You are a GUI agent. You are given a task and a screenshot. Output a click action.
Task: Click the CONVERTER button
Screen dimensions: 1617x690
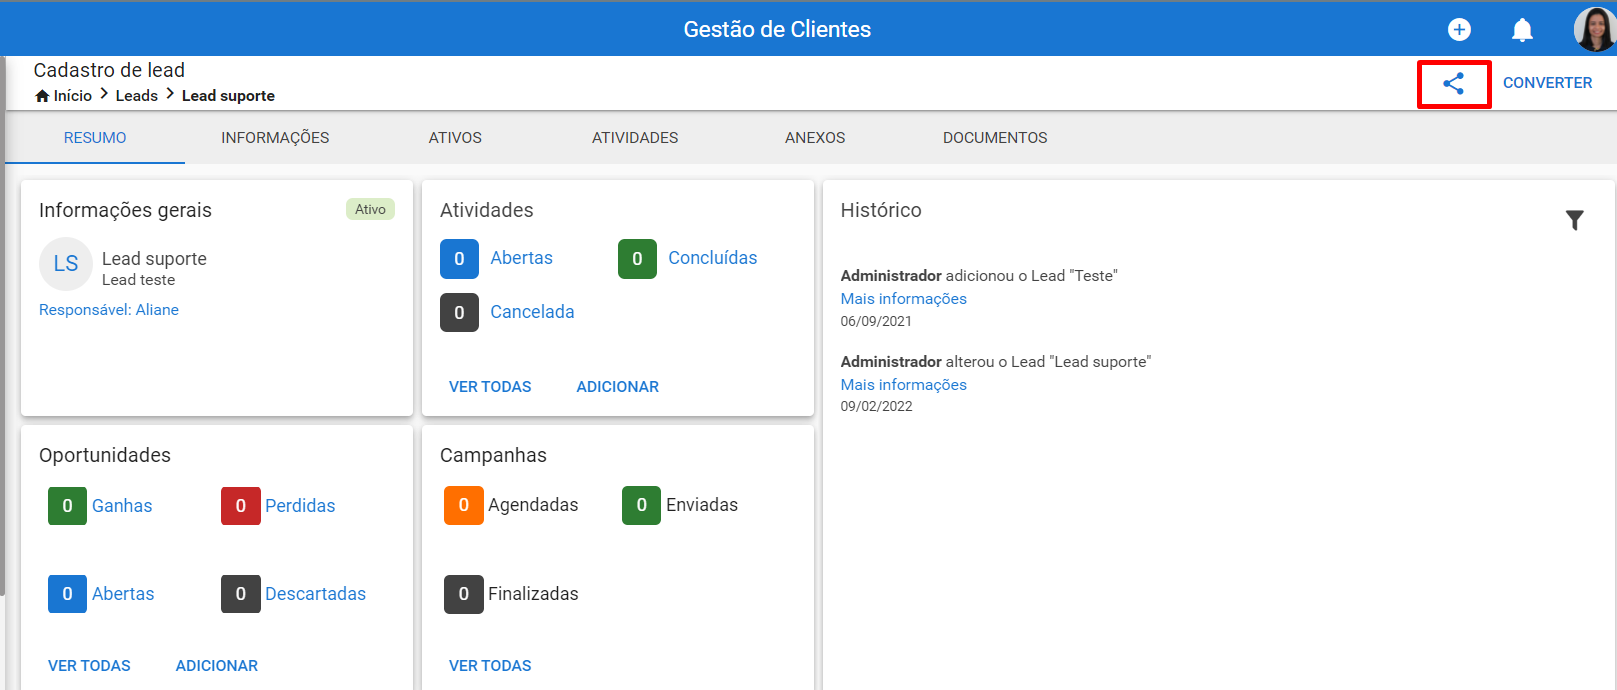(x=1547, y=83)
